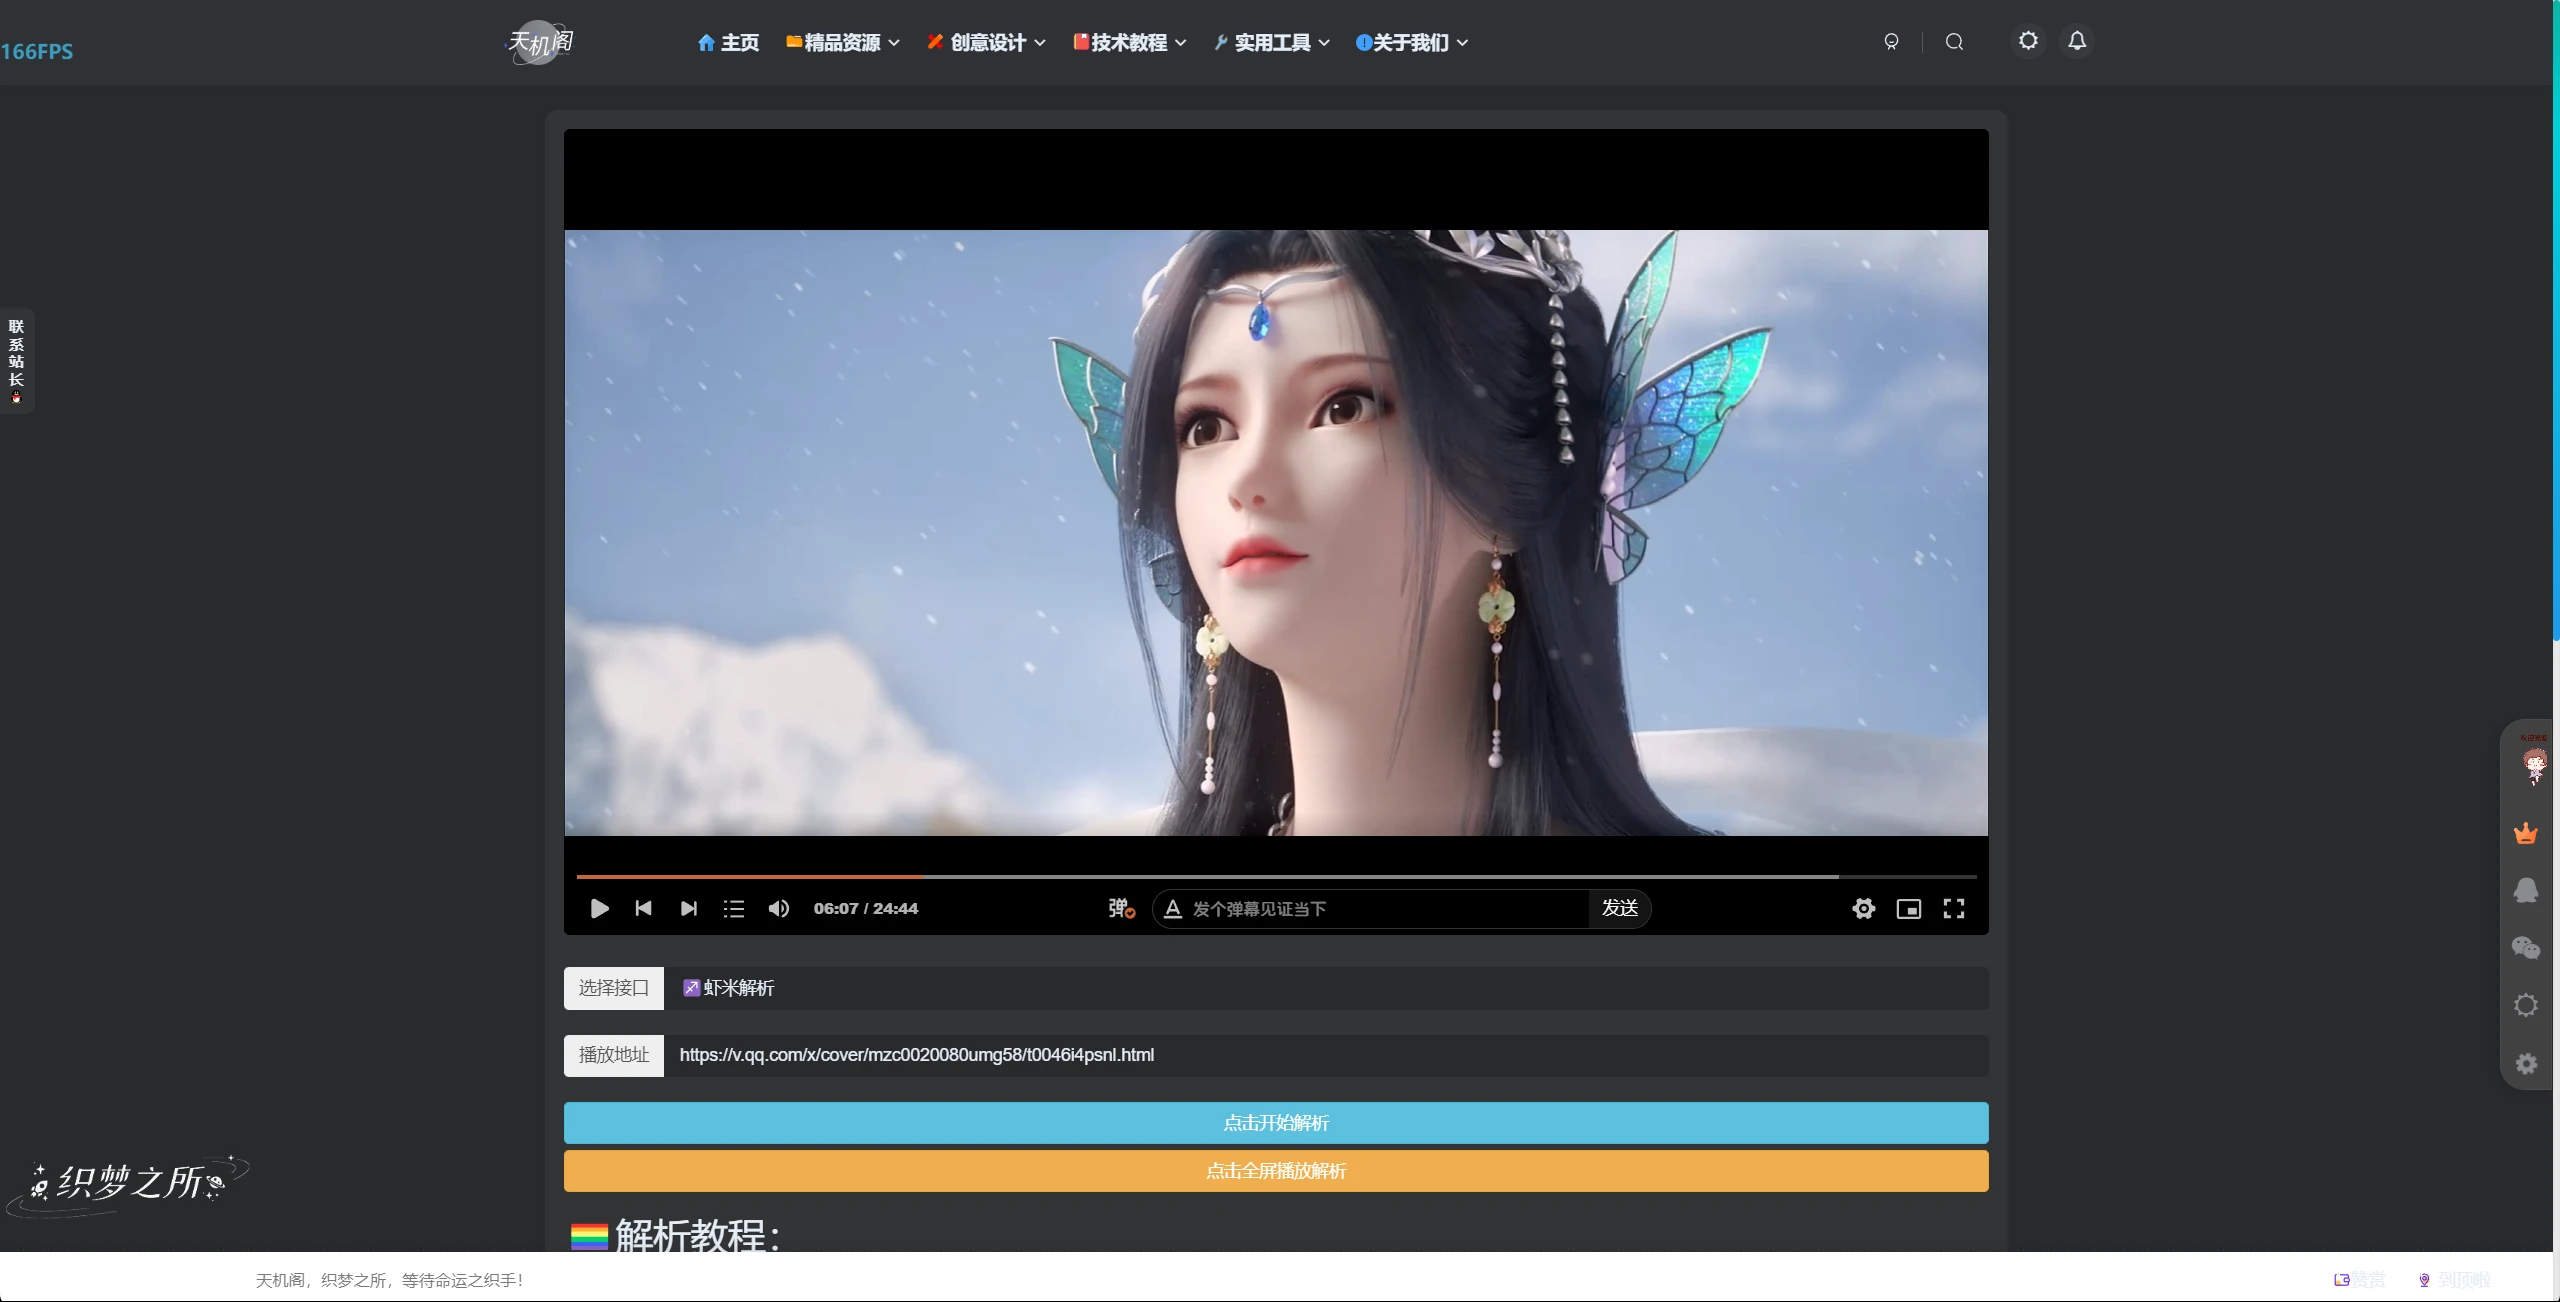
Task: Click the 到顶啦 back-to-top link
Action: click(x=2454, y=1280)
